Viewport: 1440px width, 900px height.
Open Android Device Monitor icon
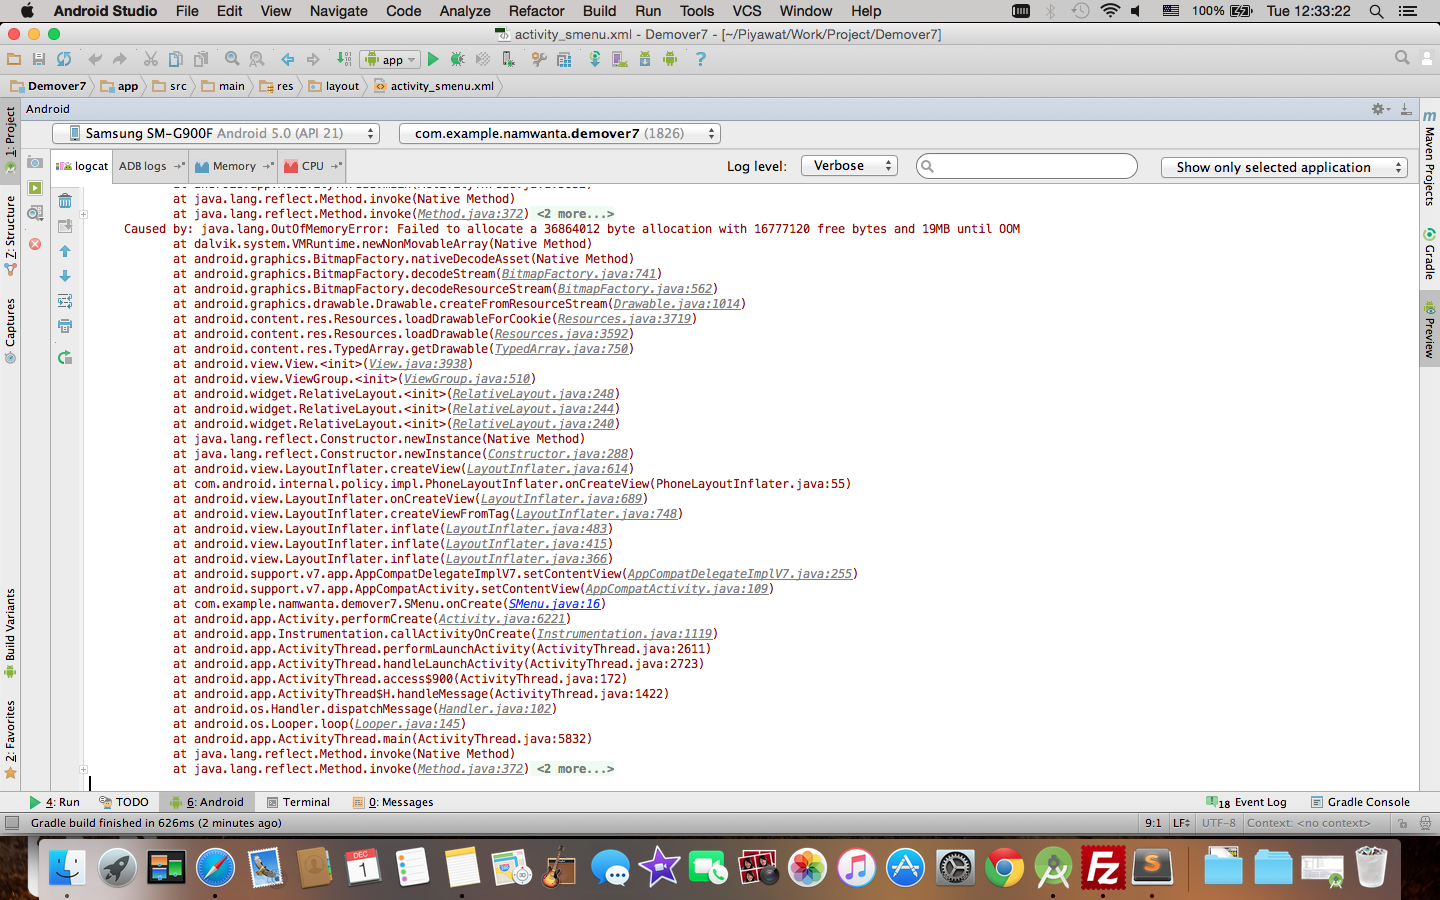point(670,59)
